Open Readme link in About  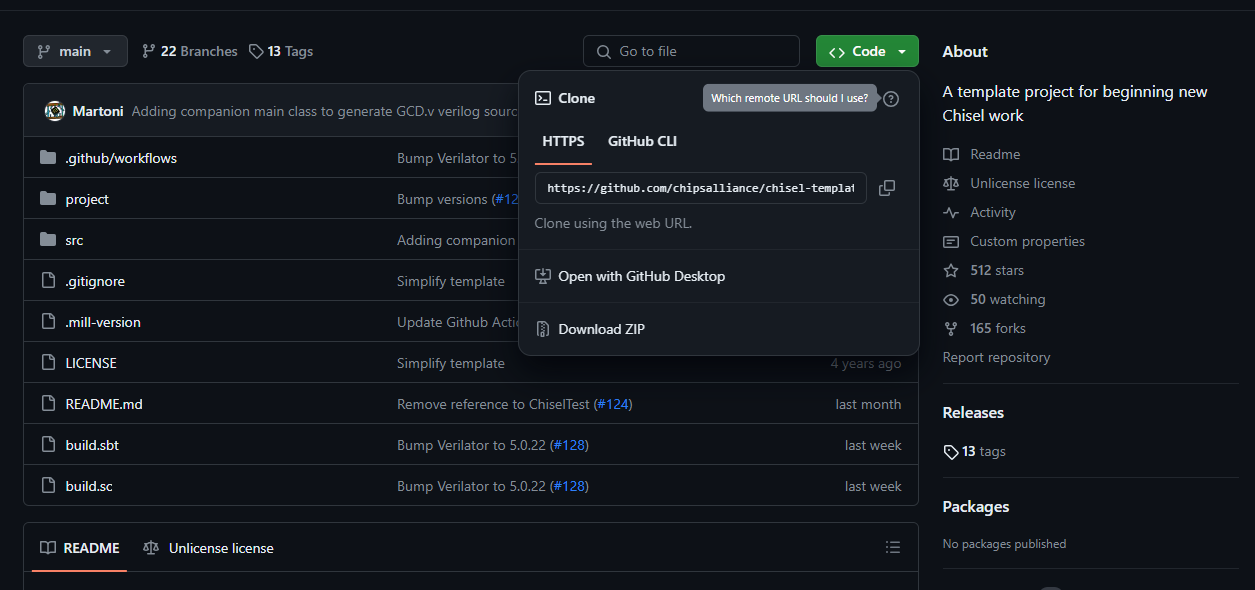[995, 154]
